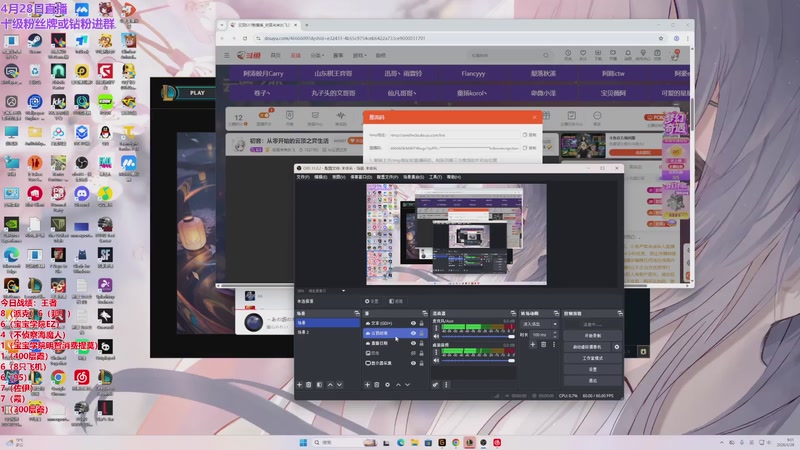The height and width of the screenshot is (450, 800).
Task: Mute the desktop audio channel
Action: [436, 361]
